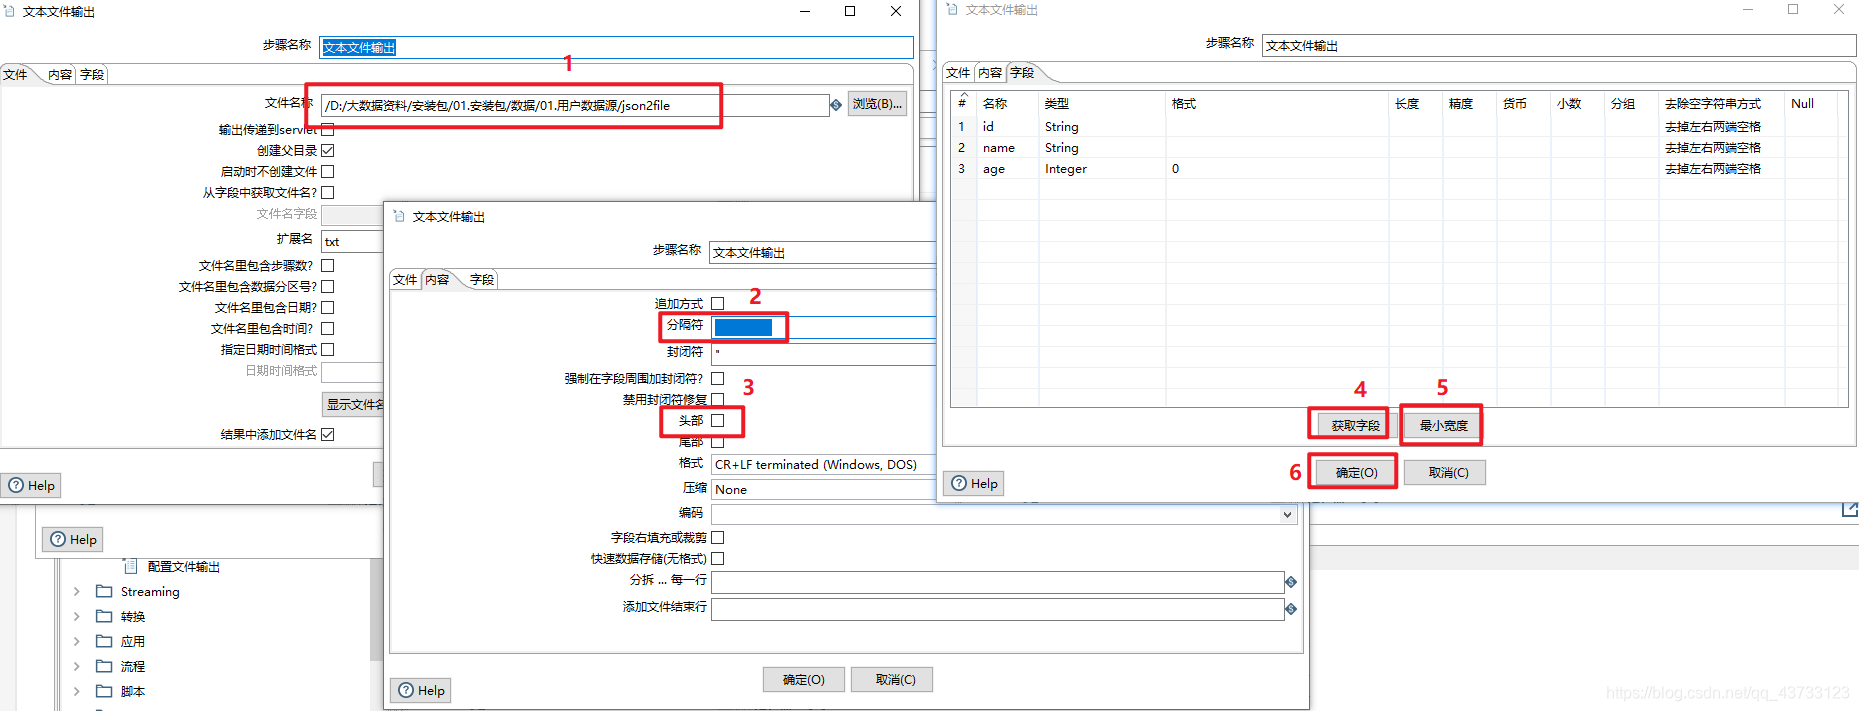1859x711 pixels.
Task: Click the 配置文件输出 step icon in tree
Action: point(130,566)
